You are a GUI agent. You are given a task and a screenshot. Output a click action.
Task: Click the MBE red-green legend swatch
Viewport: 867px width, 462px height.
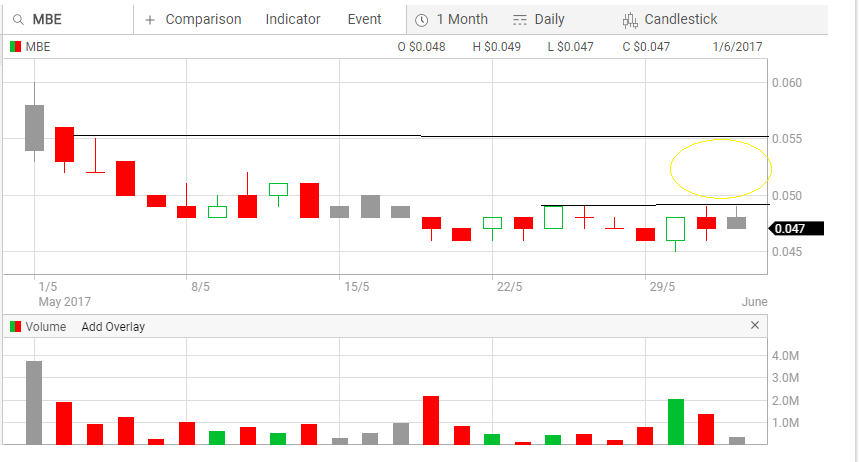[15, 47]
